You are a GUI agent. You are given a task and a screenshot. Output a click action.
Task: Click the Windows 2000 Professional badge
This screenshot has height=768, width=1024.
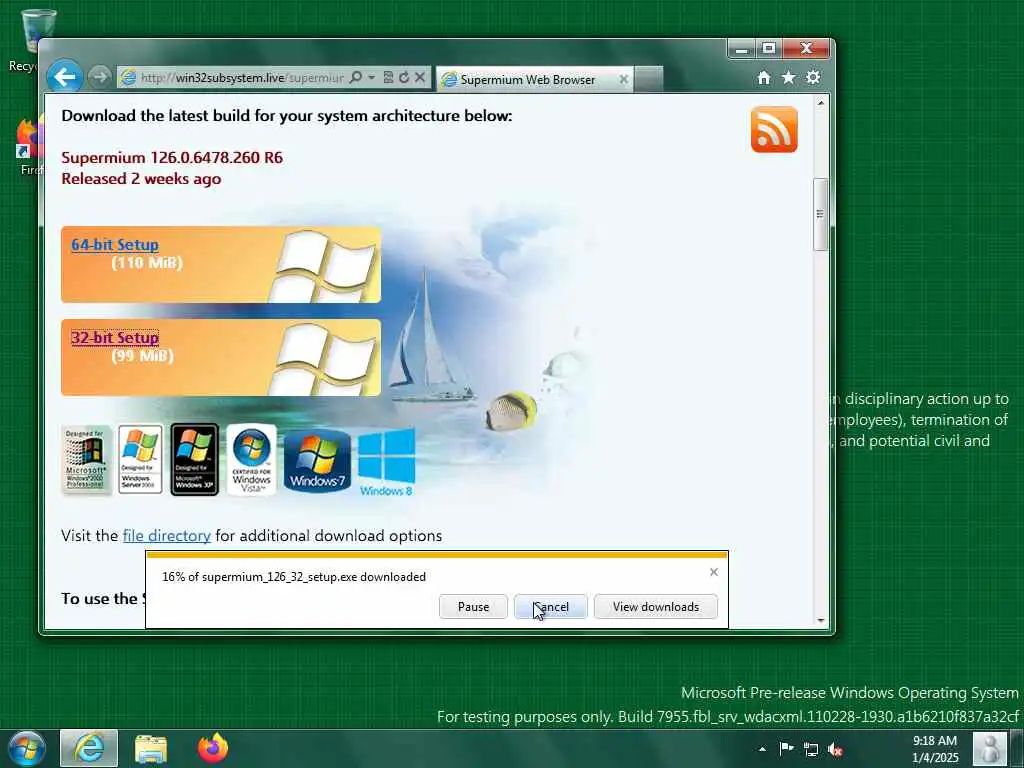coord(86,460)
